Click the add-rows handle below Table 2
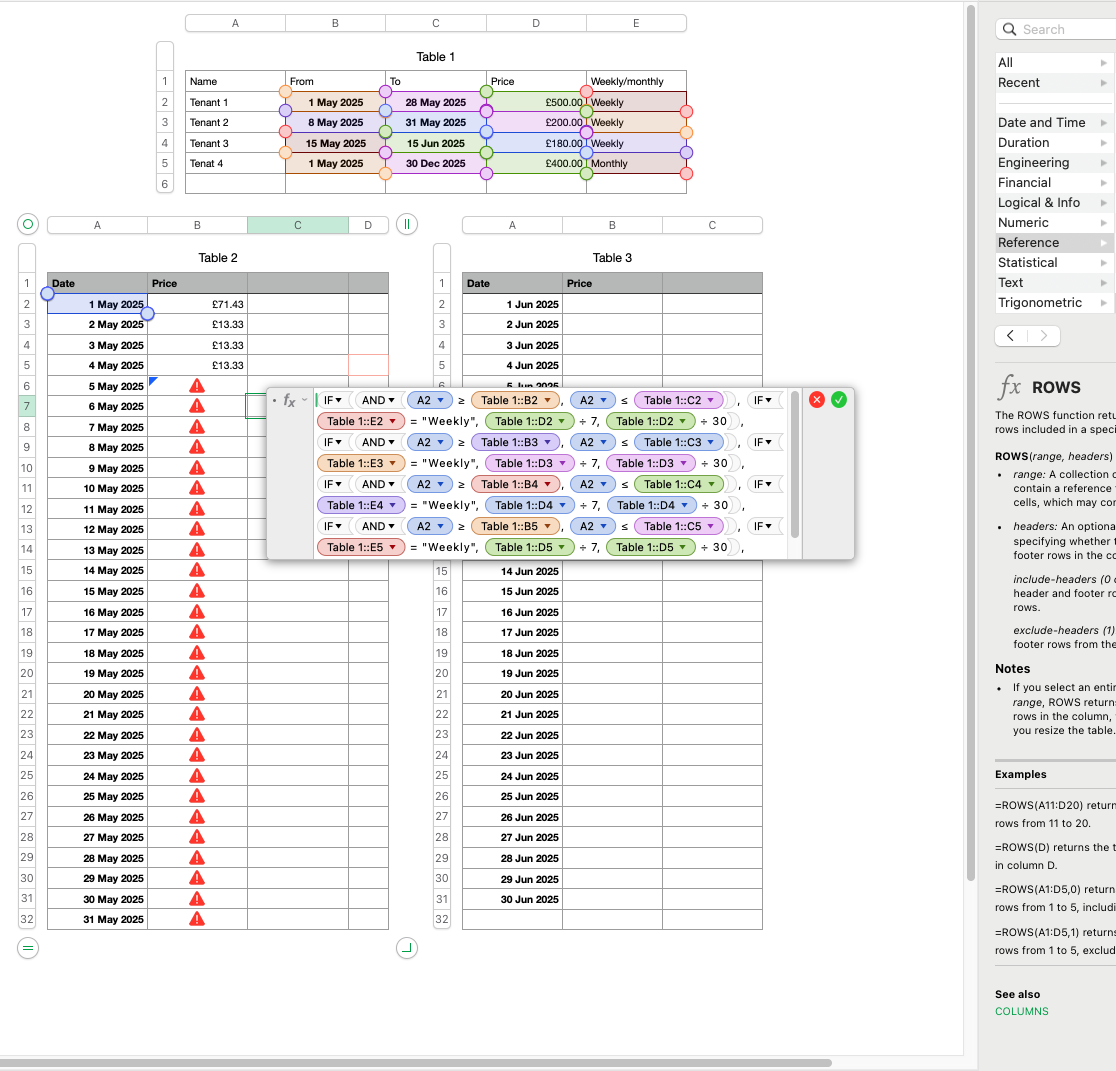Screen dimensions: 1116x1071 [x=28, y=947]
